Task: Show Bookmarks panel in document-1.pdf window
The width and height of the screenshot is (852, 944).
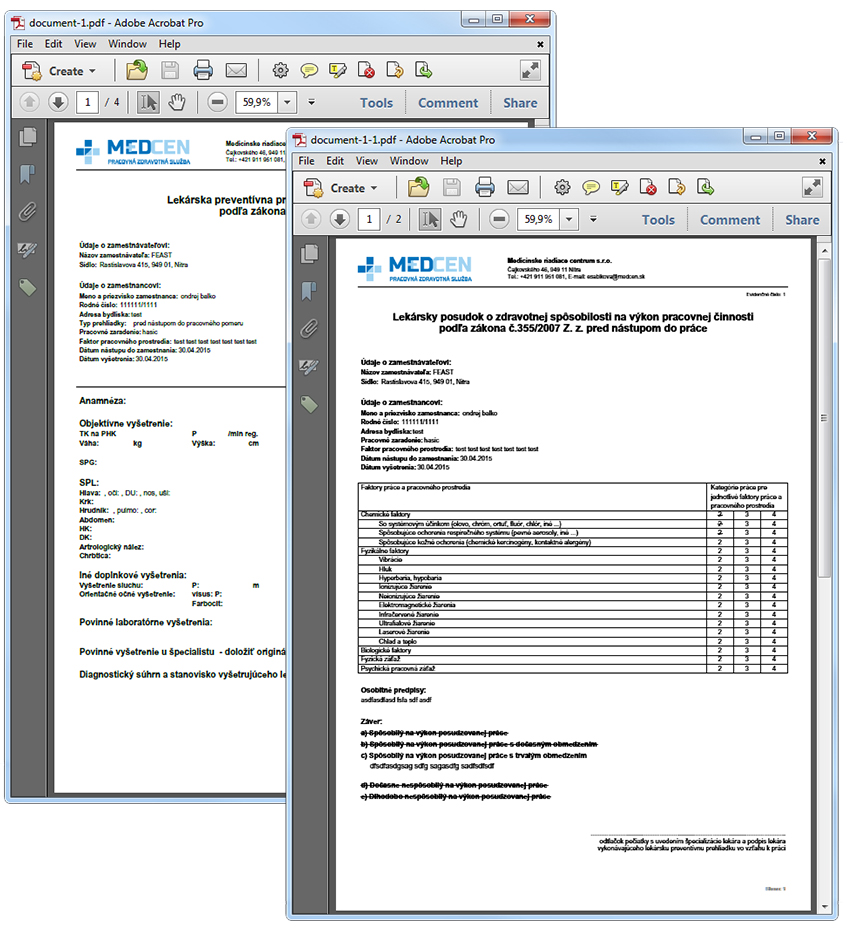Action: click(28, 174)
